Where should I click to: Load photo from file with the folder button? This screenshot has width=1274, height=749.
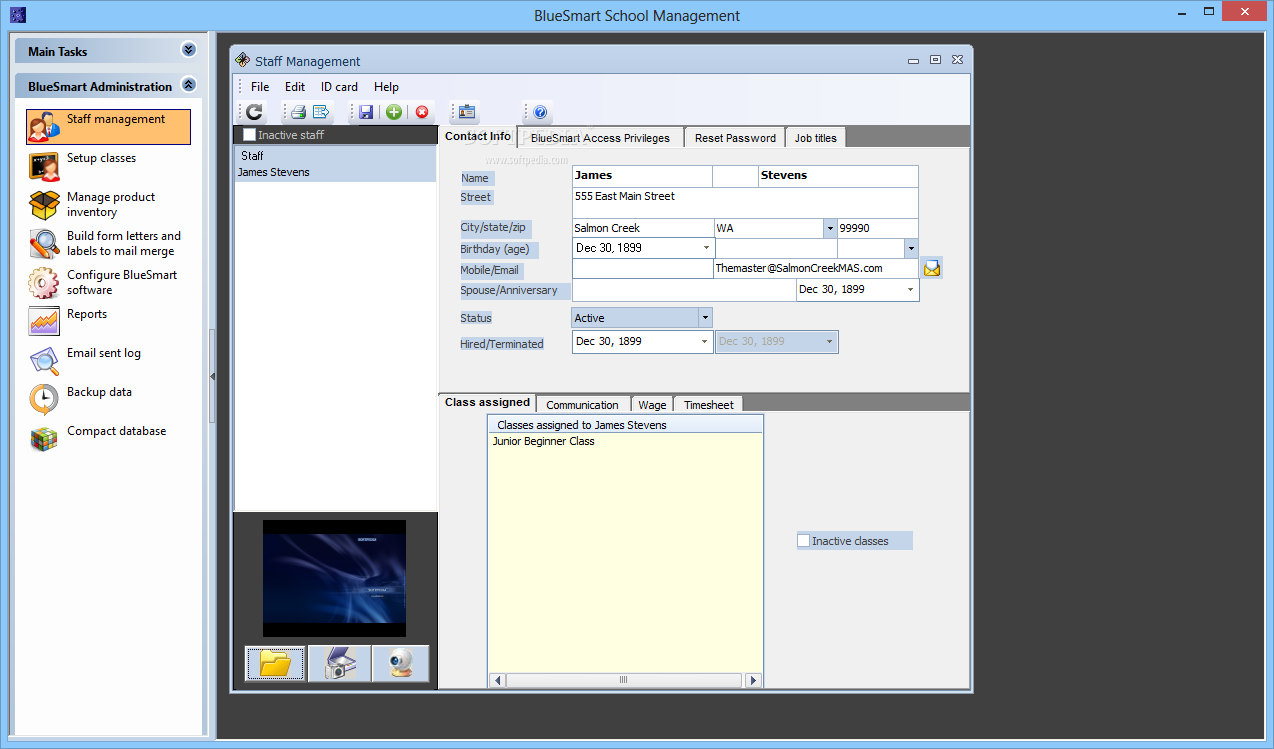275,663
